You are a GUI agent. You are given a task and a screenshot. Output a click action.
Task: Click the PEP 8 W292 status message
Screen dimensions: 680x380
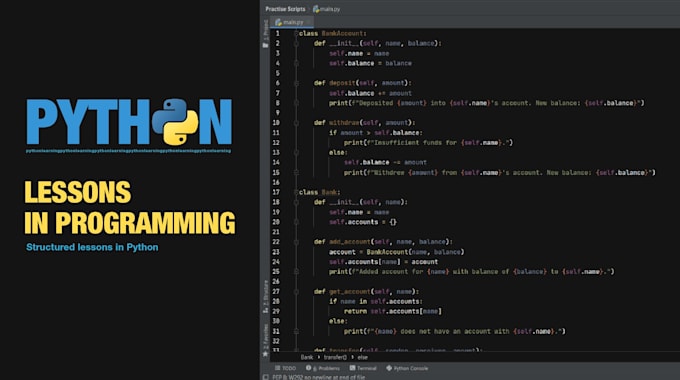tap(319, 377)
